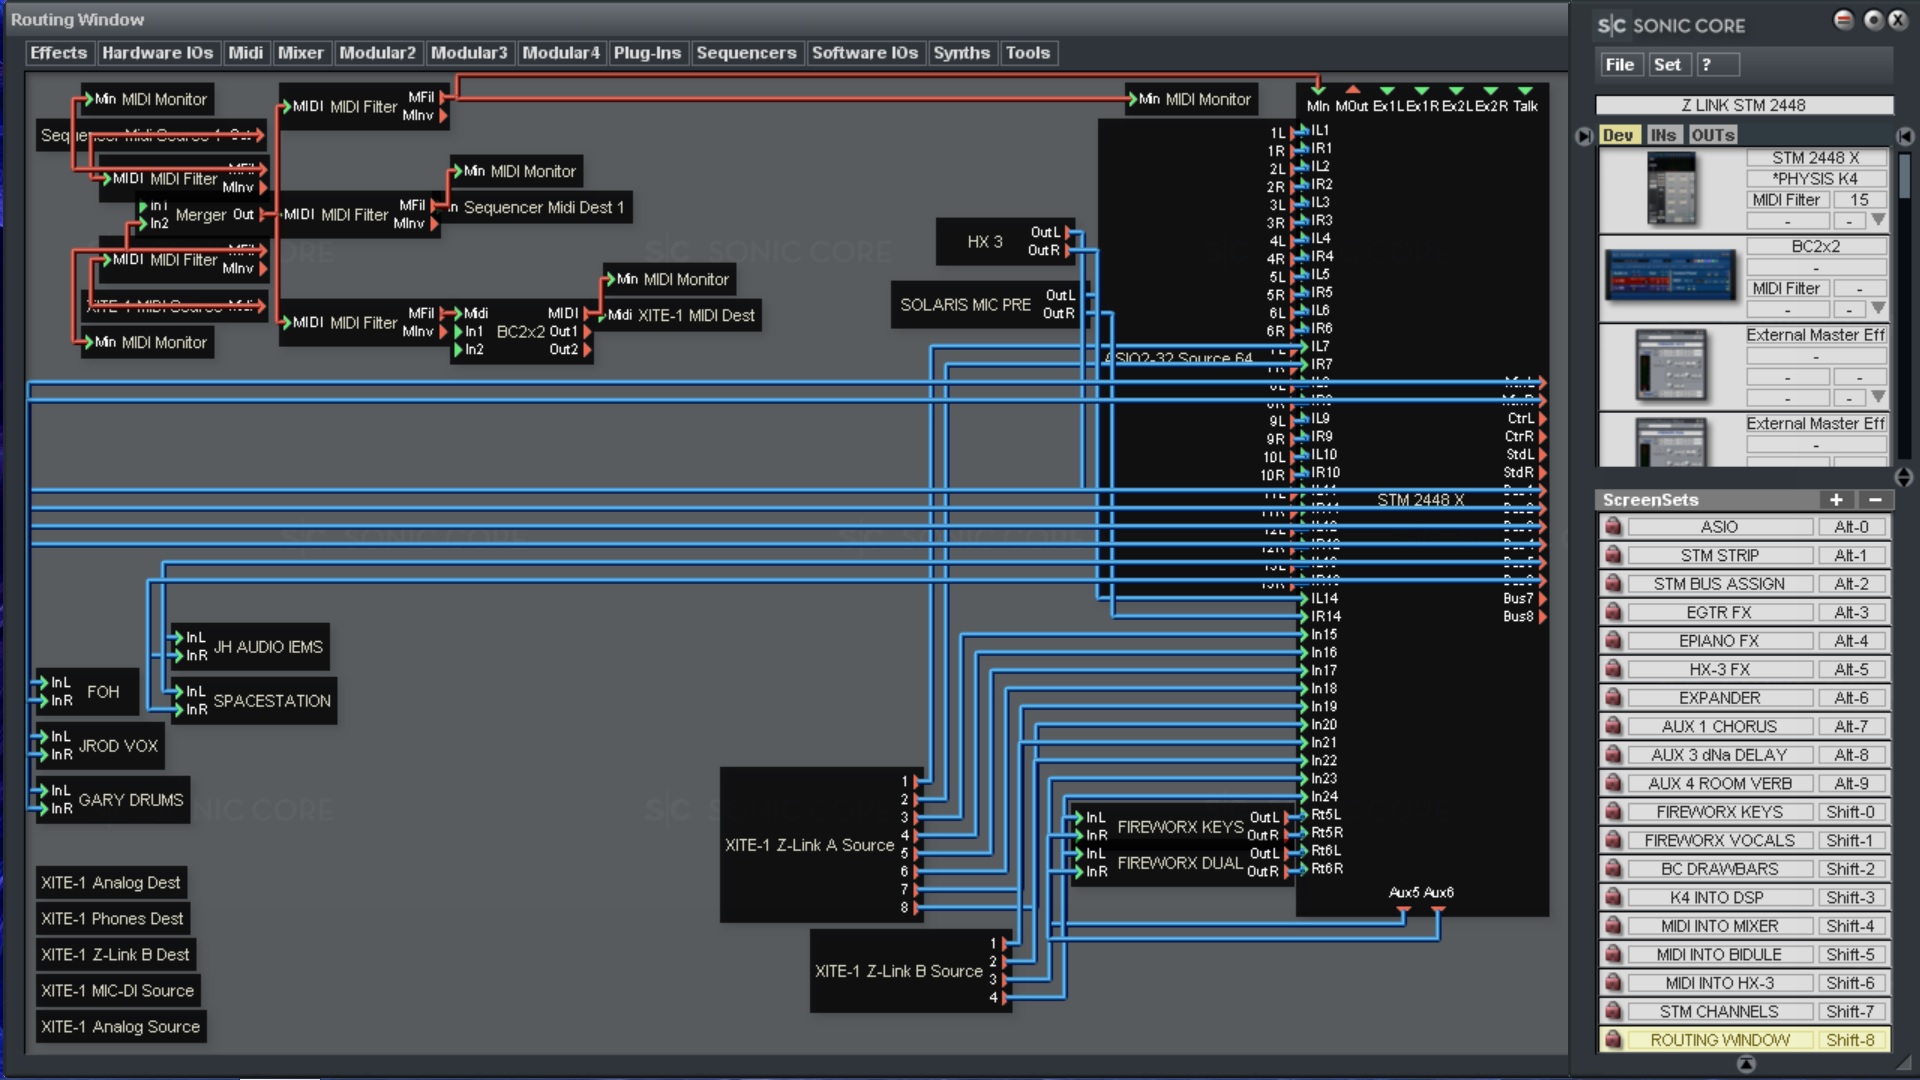Image resolution: width=1920 pixels, height=1080 pixels.
Task: Toggle lock icon for EGTR FX screenset
Action: 1612,612
